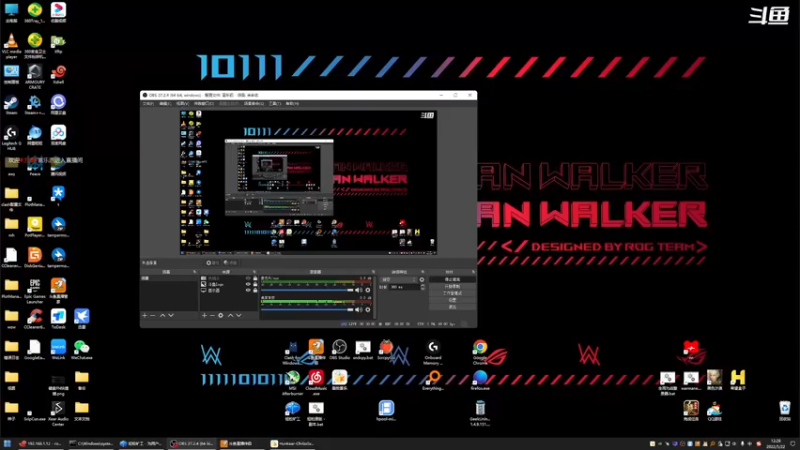Pop out the Sources dock panel

pyautogui.click(x=254, y=272)
